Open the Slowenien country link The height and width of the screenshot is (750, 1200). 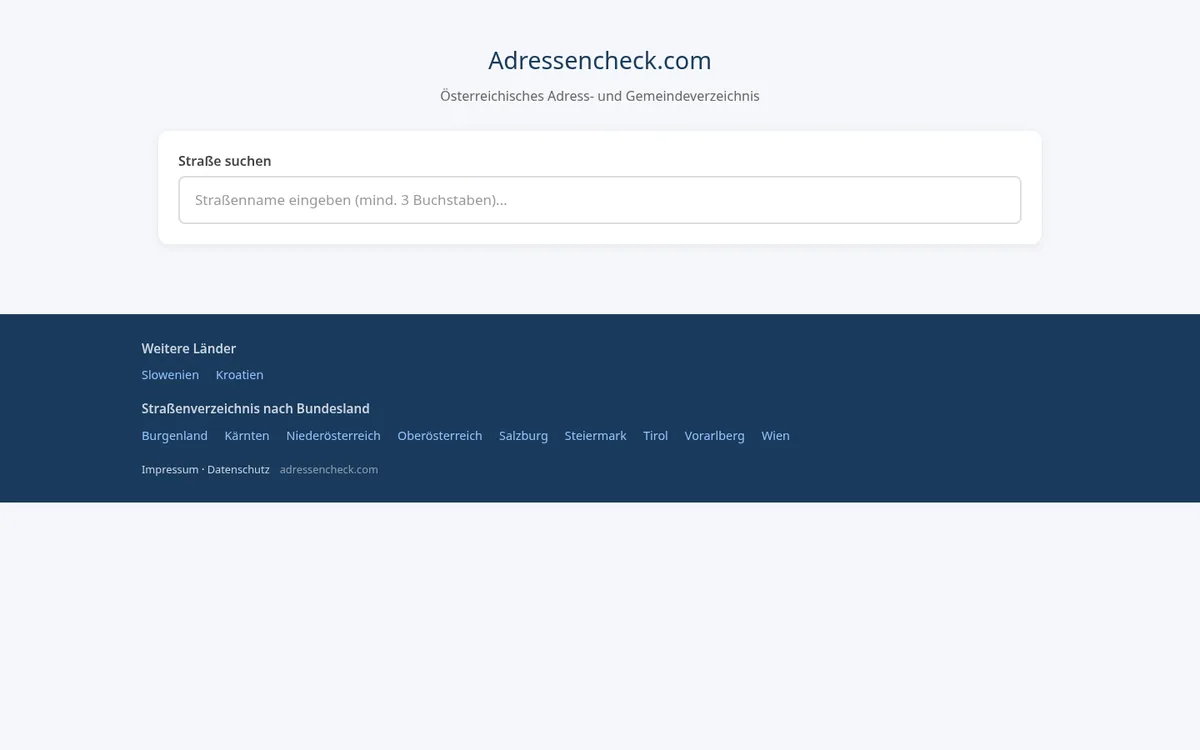[x=170, y=375]
